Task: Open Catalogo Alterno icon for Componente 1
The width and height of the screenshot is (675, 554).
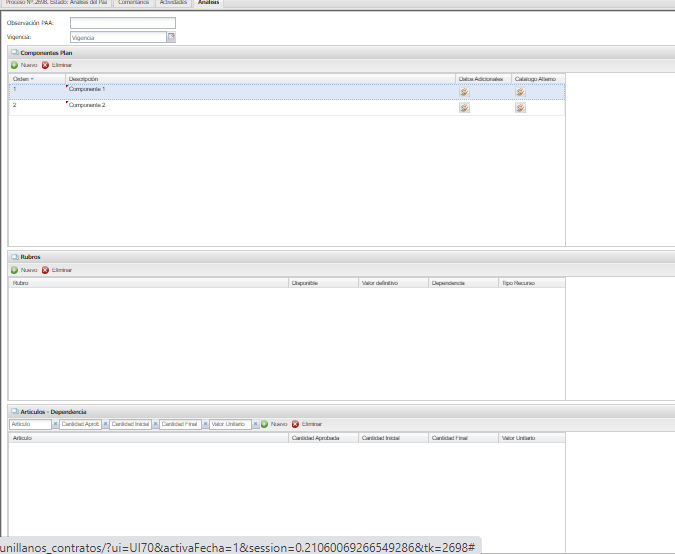Action: point(520,92)
